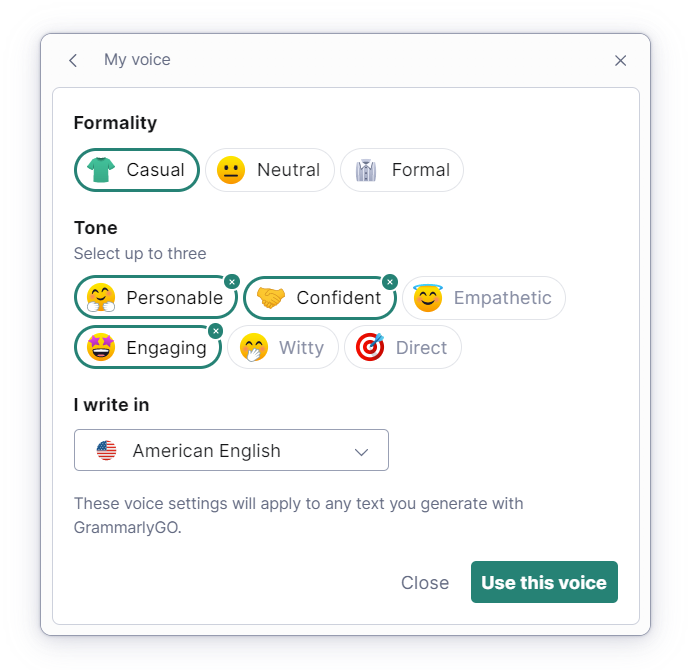Click the dress shirt emoji on Formal
Viewport: 700px width, 670px height.
click(366, 170)
